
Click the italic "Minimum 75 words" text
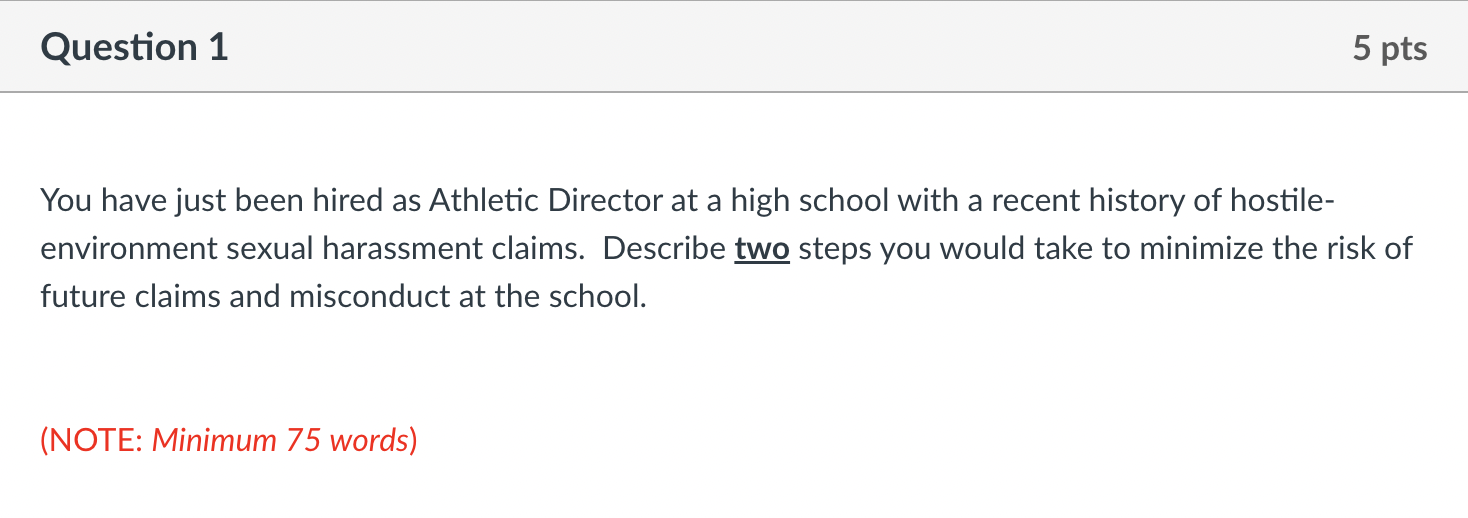pos(280,440)
